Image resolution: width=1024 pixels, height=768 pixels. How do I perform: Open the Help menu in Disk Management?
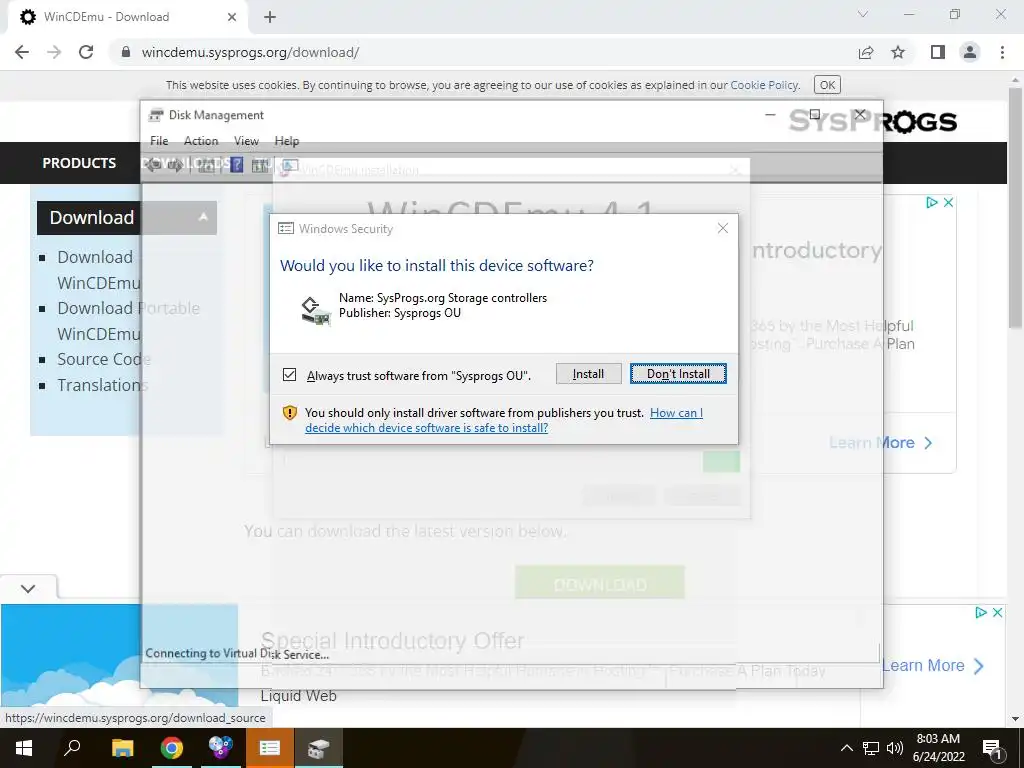pos(287,141)
